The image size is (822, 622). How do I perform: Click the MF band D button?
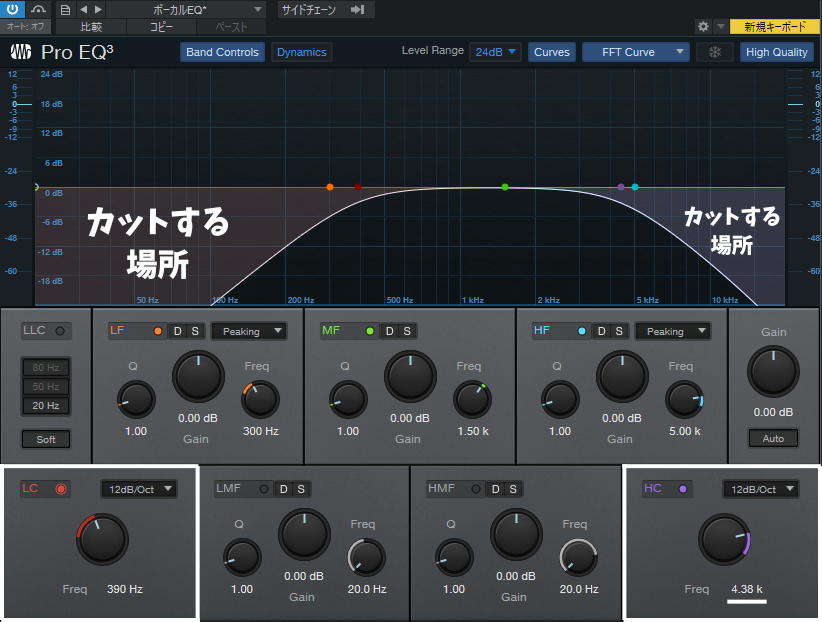coord(390,331)
